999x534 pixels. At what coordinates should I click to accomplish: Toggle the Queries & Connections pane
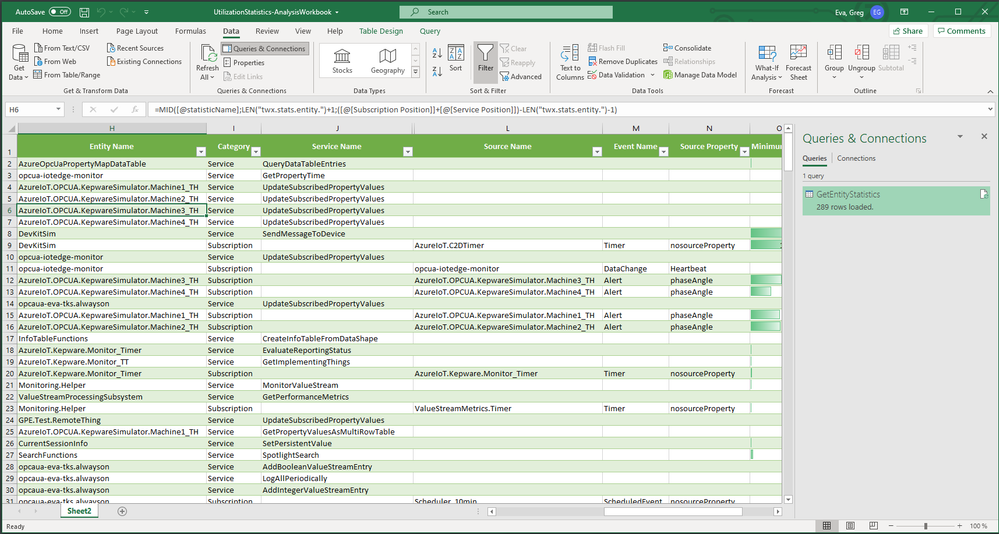(265, 48)
